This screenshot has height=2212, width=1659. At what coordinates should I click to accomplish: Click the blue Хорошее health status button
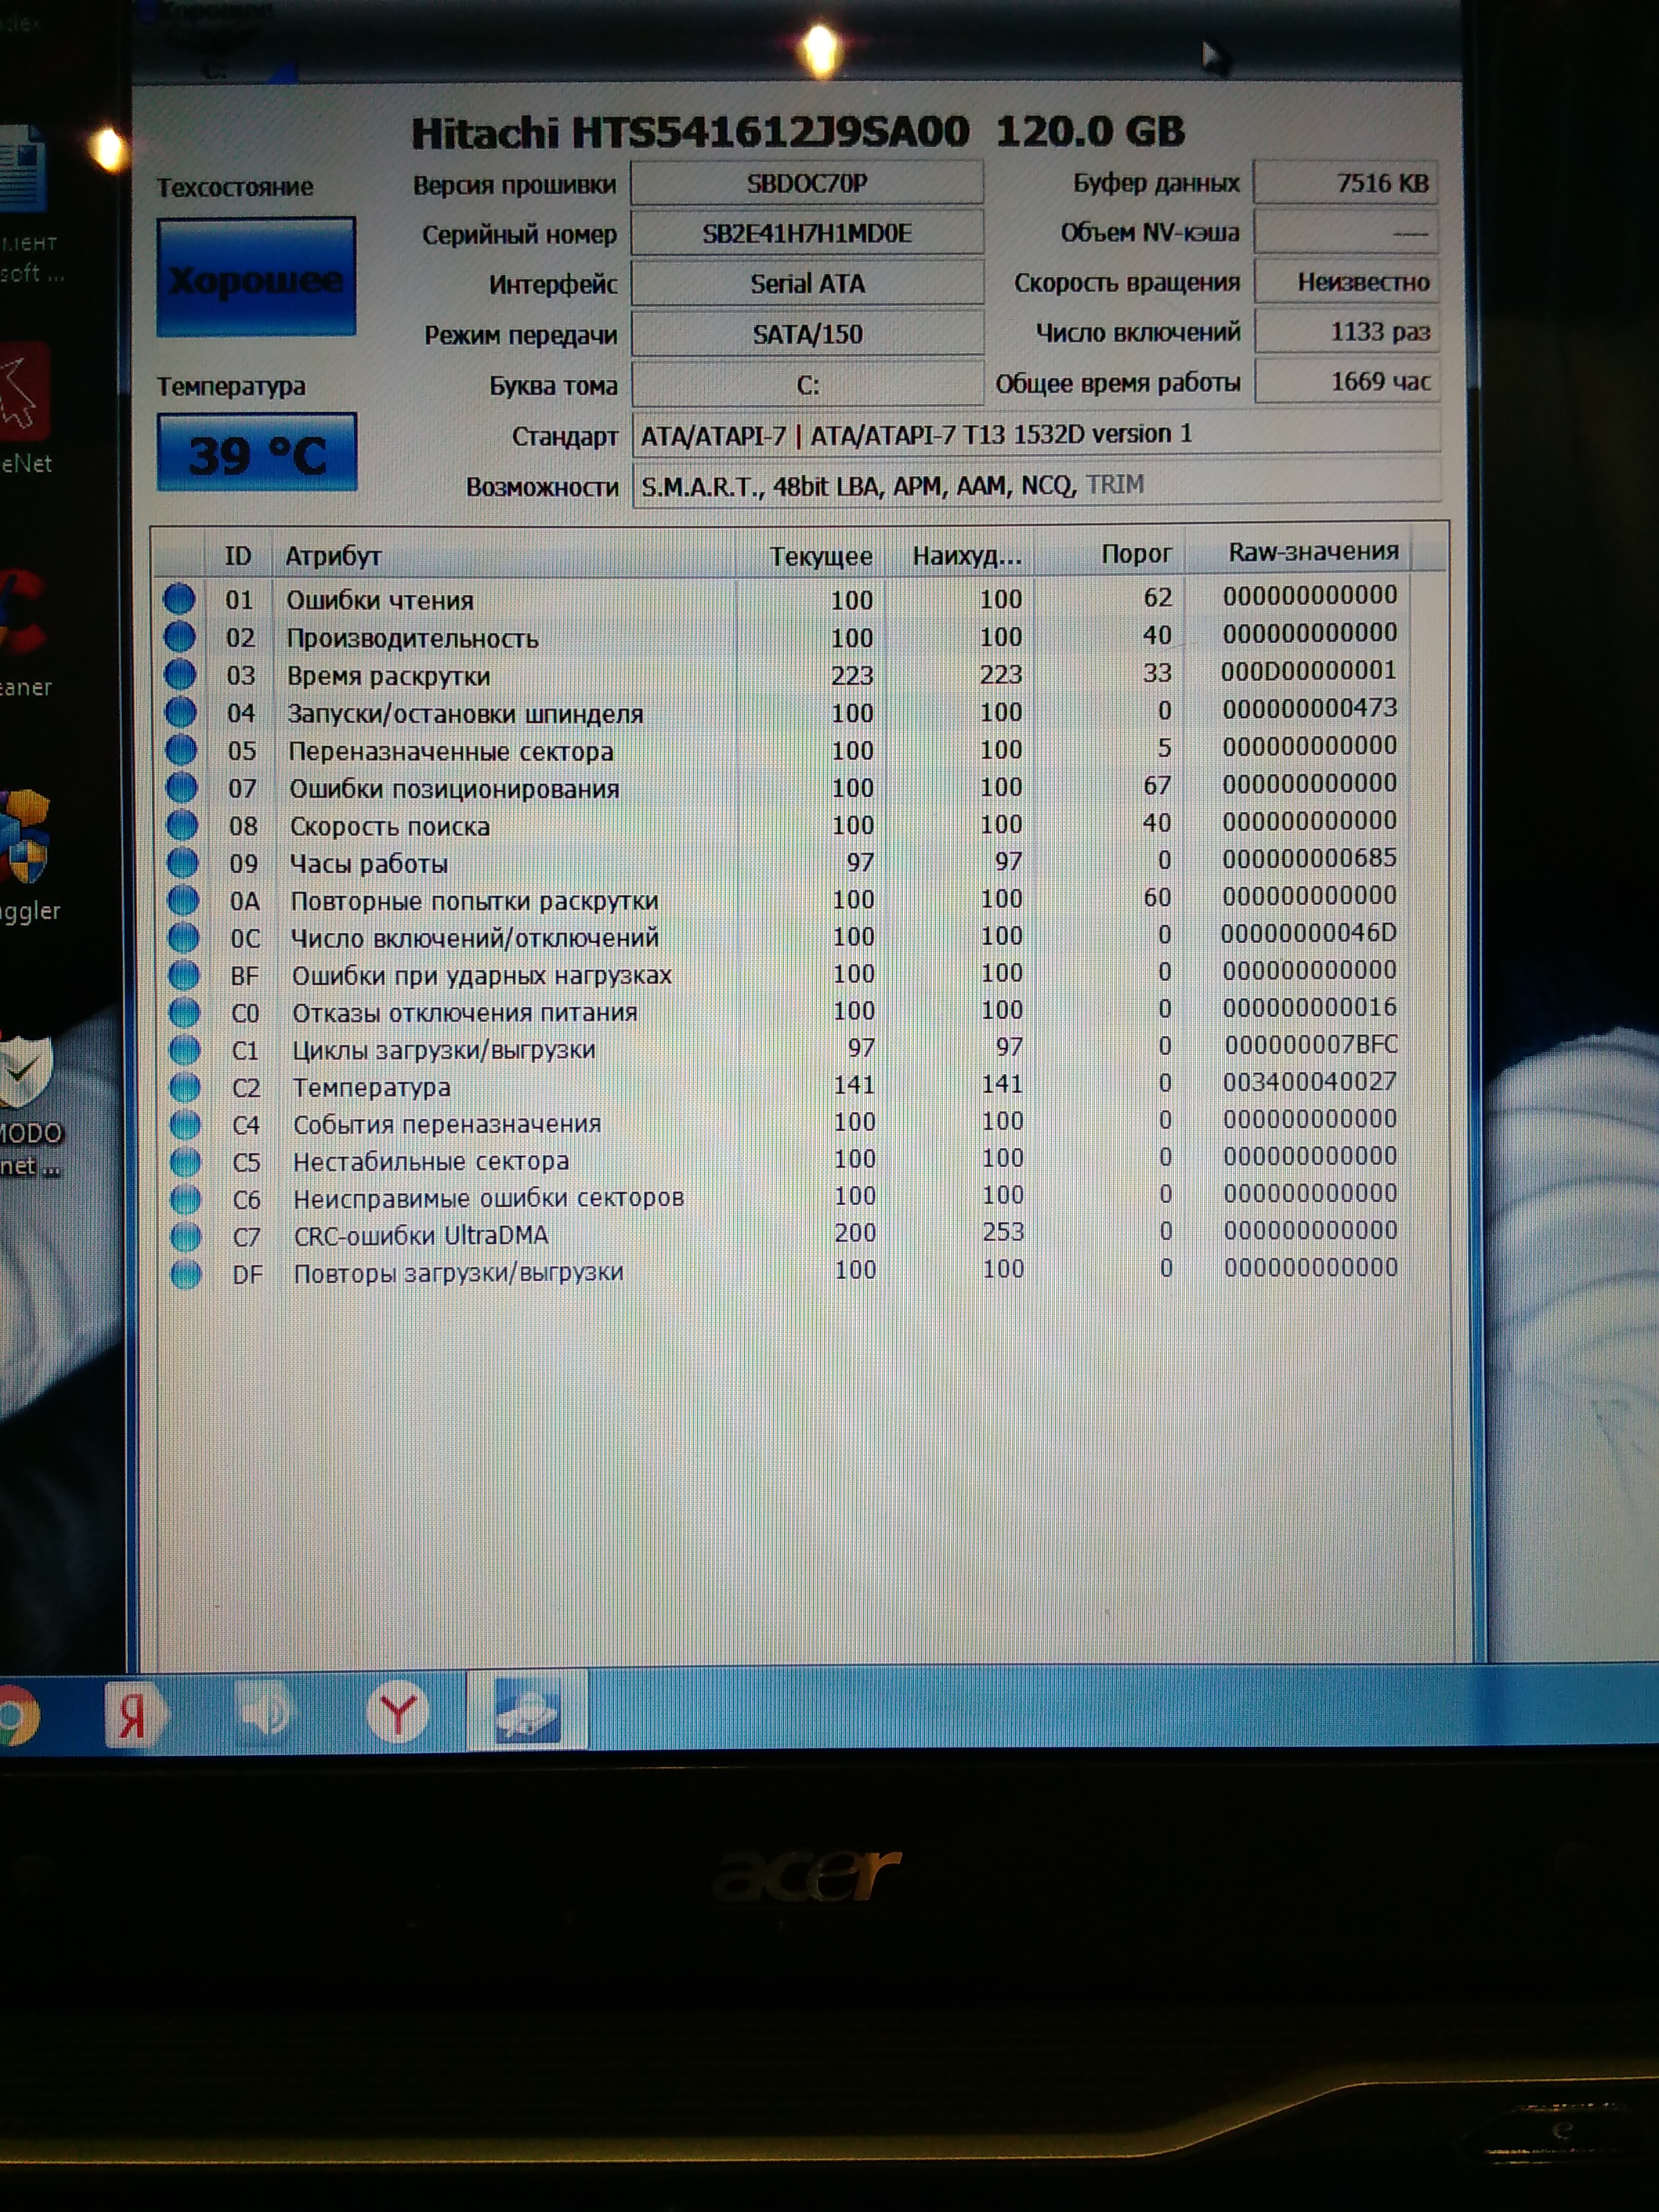[x=256, y=278]
